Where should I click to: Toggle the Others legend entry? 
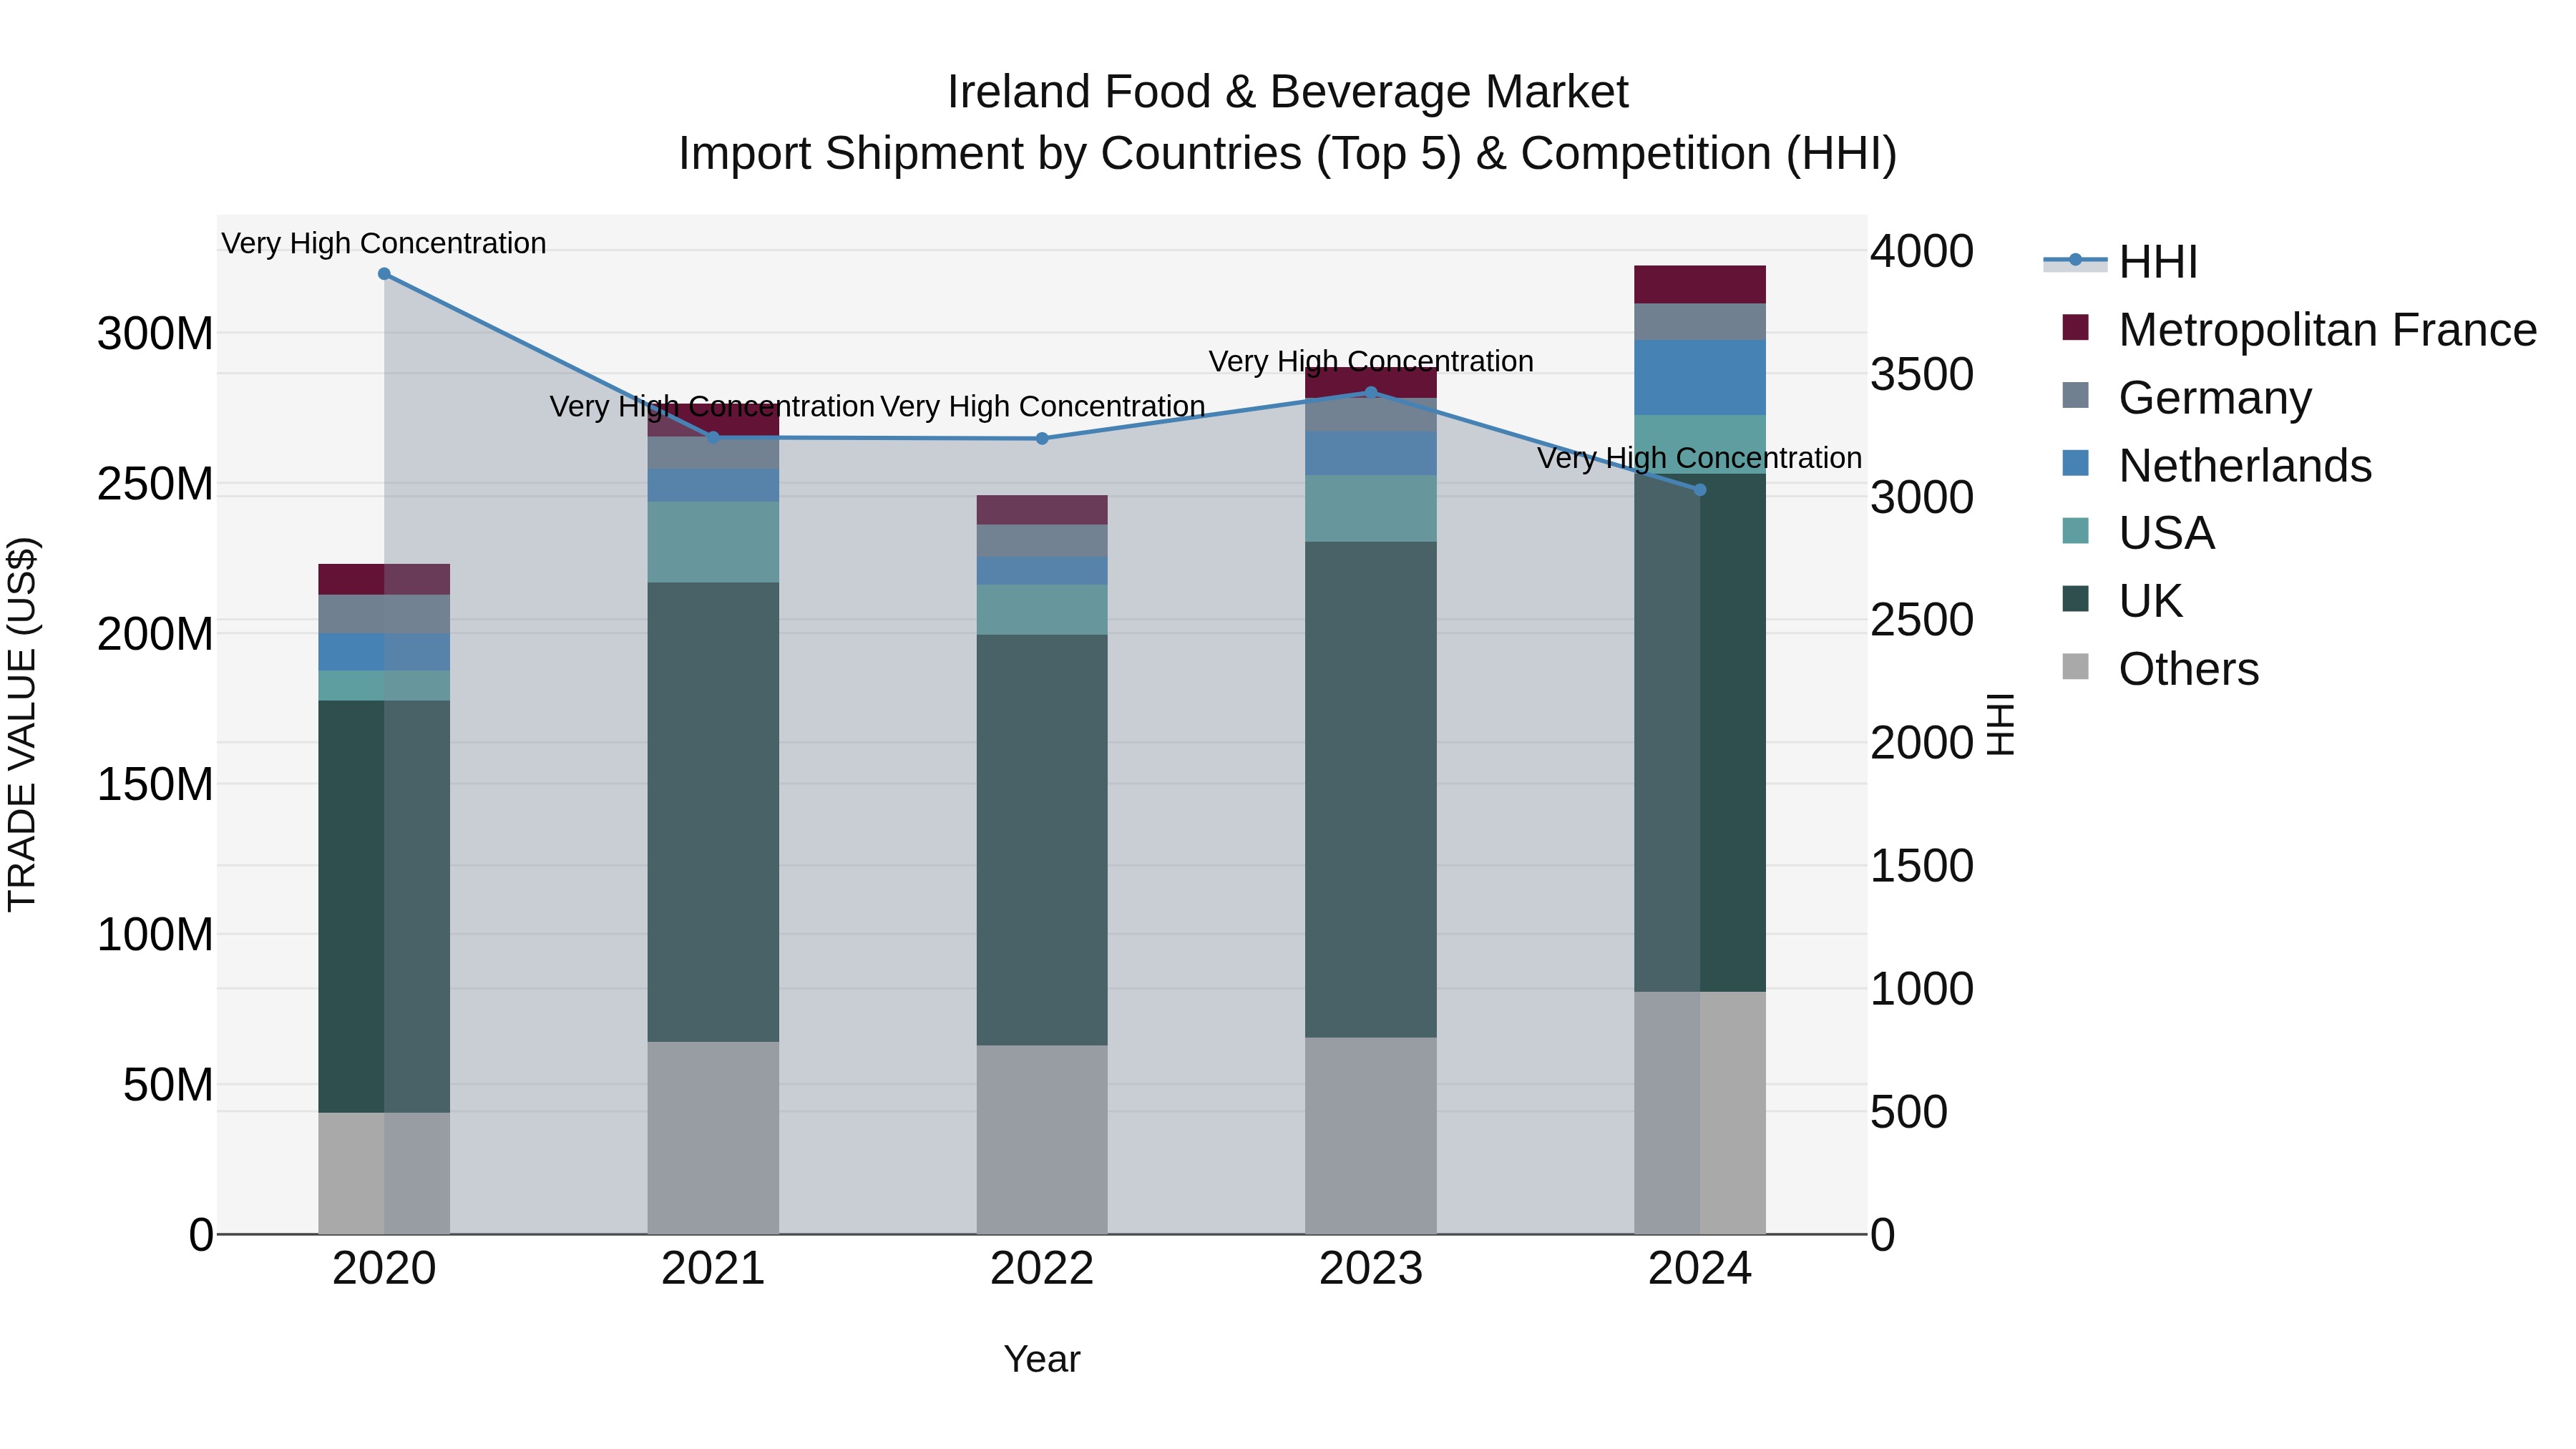click(2160, 669)
